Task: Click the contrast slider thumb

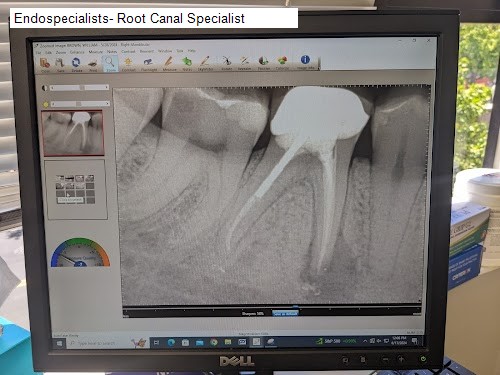Action: tap(82, 87)
